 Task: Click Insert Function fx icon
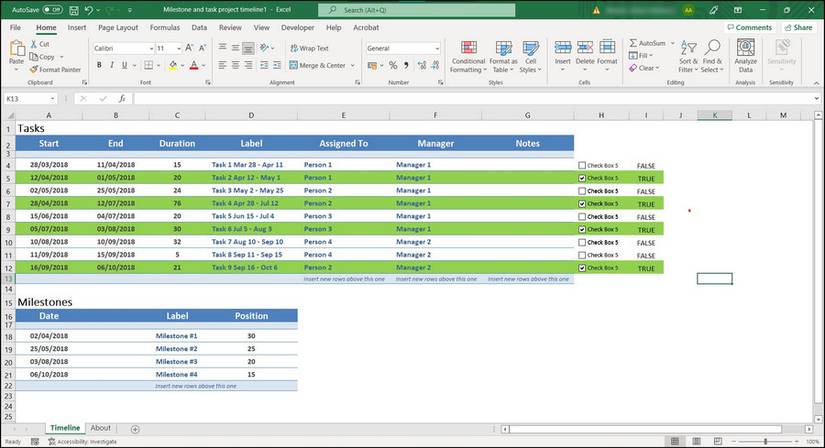tap(122, 98)
